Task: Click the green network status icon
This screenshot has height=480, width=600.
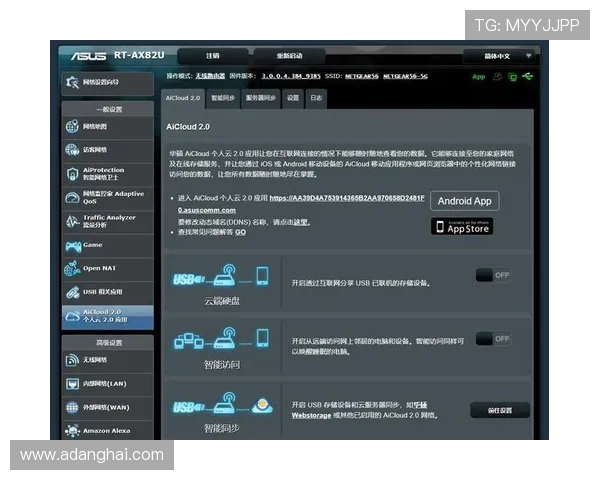Action: (x=512, y=77)
